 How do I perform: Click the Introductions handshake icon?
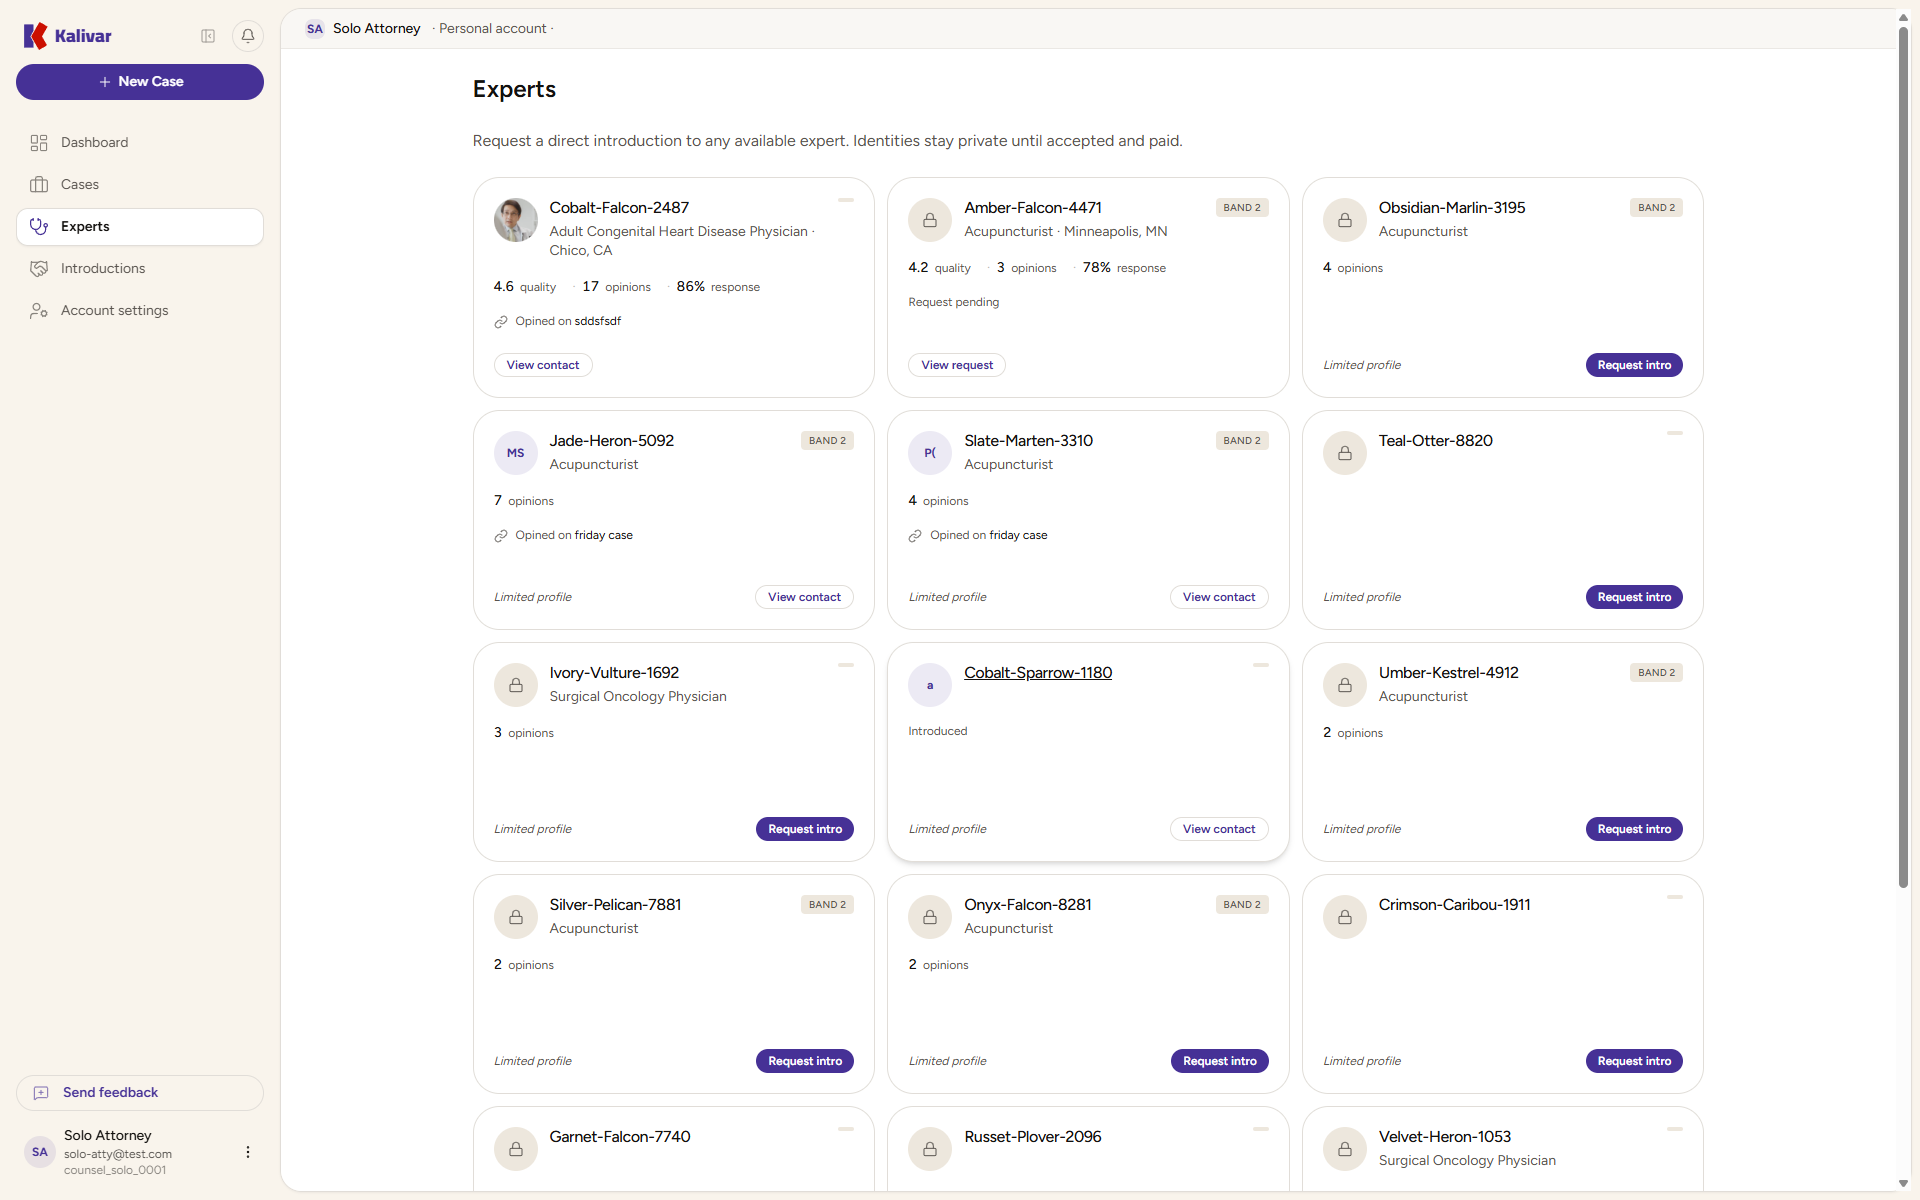click(39, 269)
